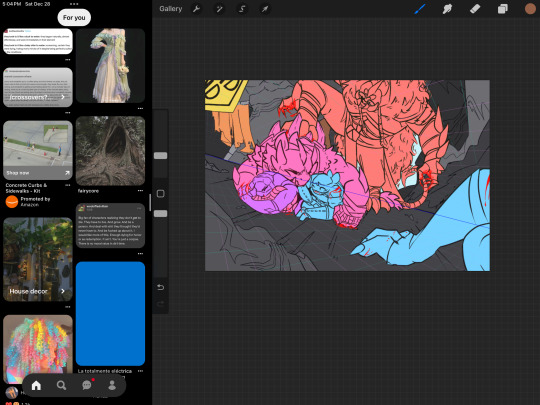Open the Layers panel
This screenshot has height=405, width=540.
[x=502, y=9]
